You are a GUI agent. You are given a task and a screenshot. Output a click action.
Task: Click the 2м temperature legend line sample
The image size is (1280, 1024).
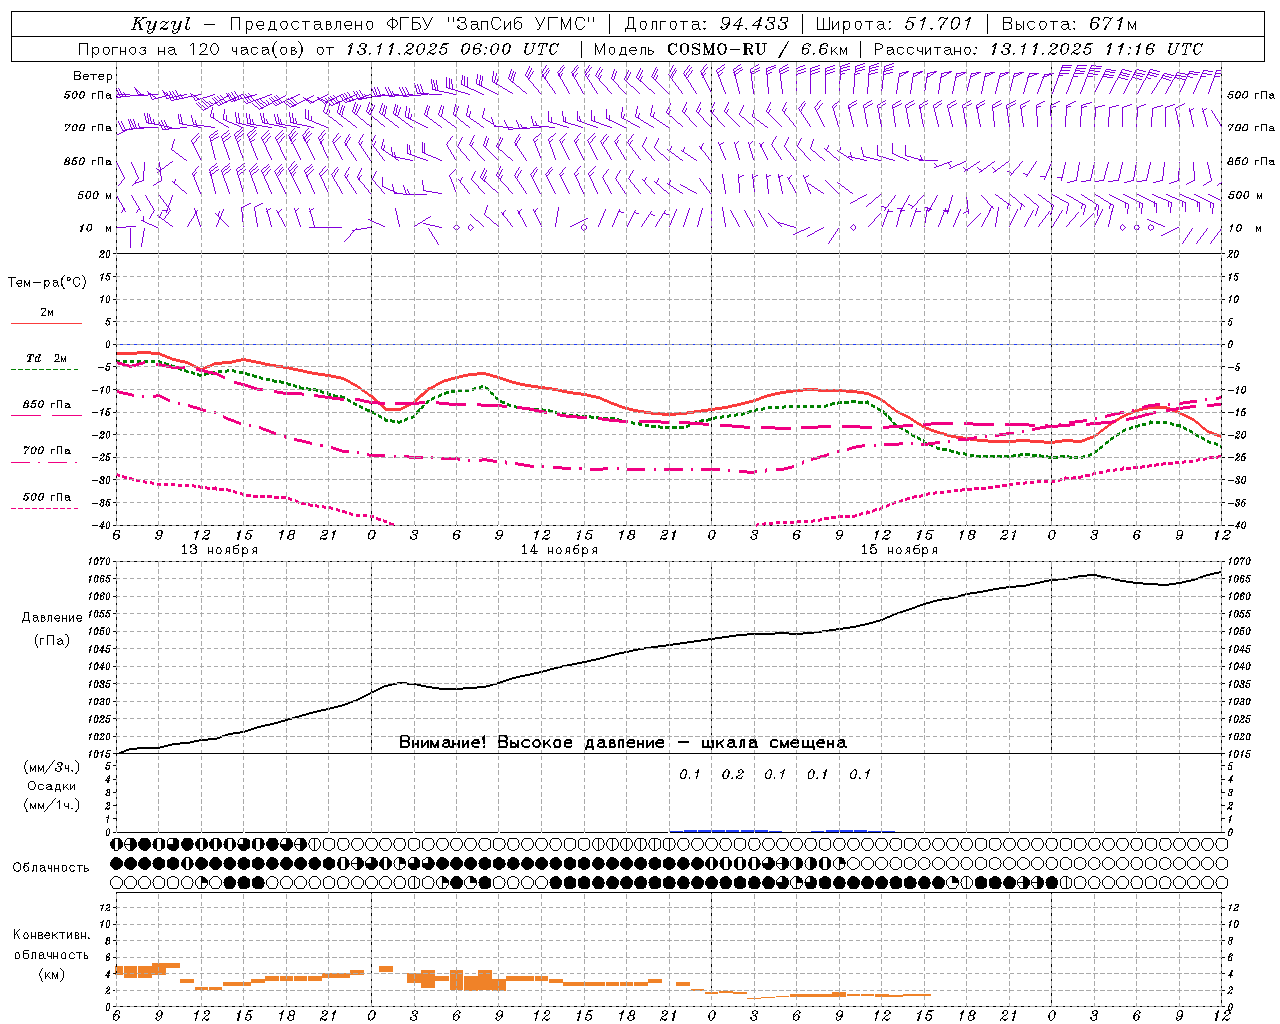coord(46,323)
